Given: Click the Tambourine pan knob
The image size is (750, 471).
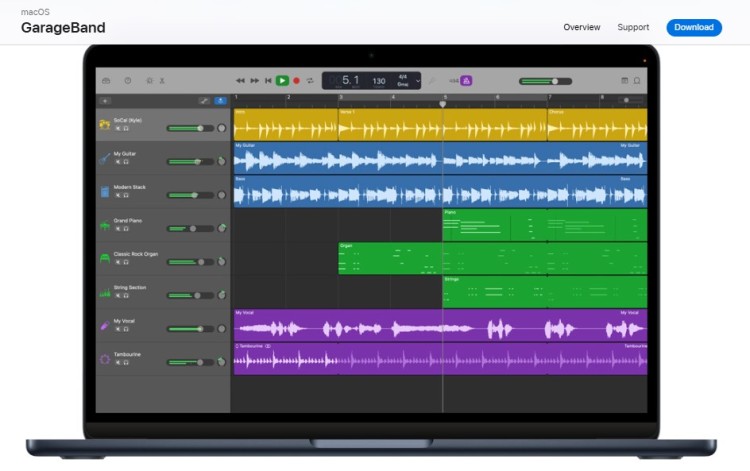Looking at the screenshot, I should (x=221, y=362).
